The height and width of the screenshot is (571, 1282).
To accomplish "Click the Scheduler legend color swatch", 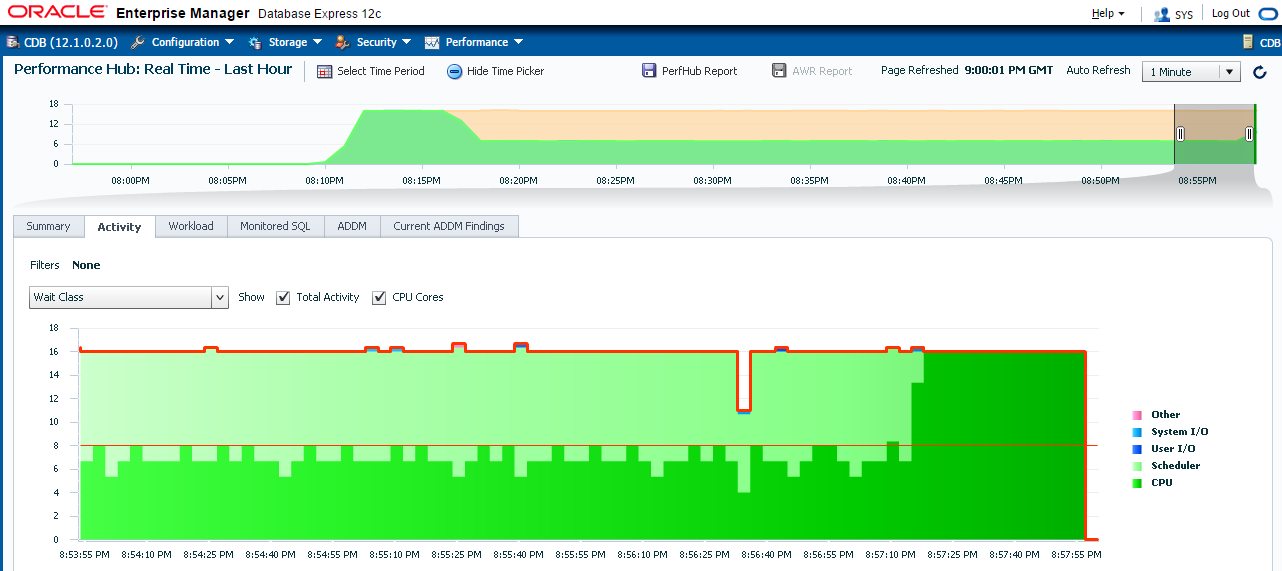I will coord(1136,466).
